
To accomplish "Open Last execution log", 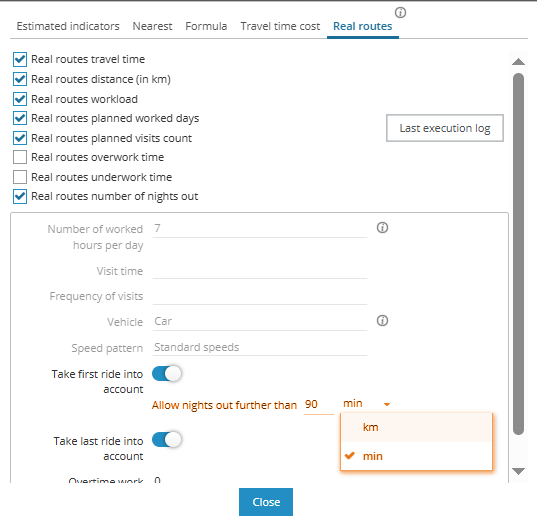I will [445, 128].
